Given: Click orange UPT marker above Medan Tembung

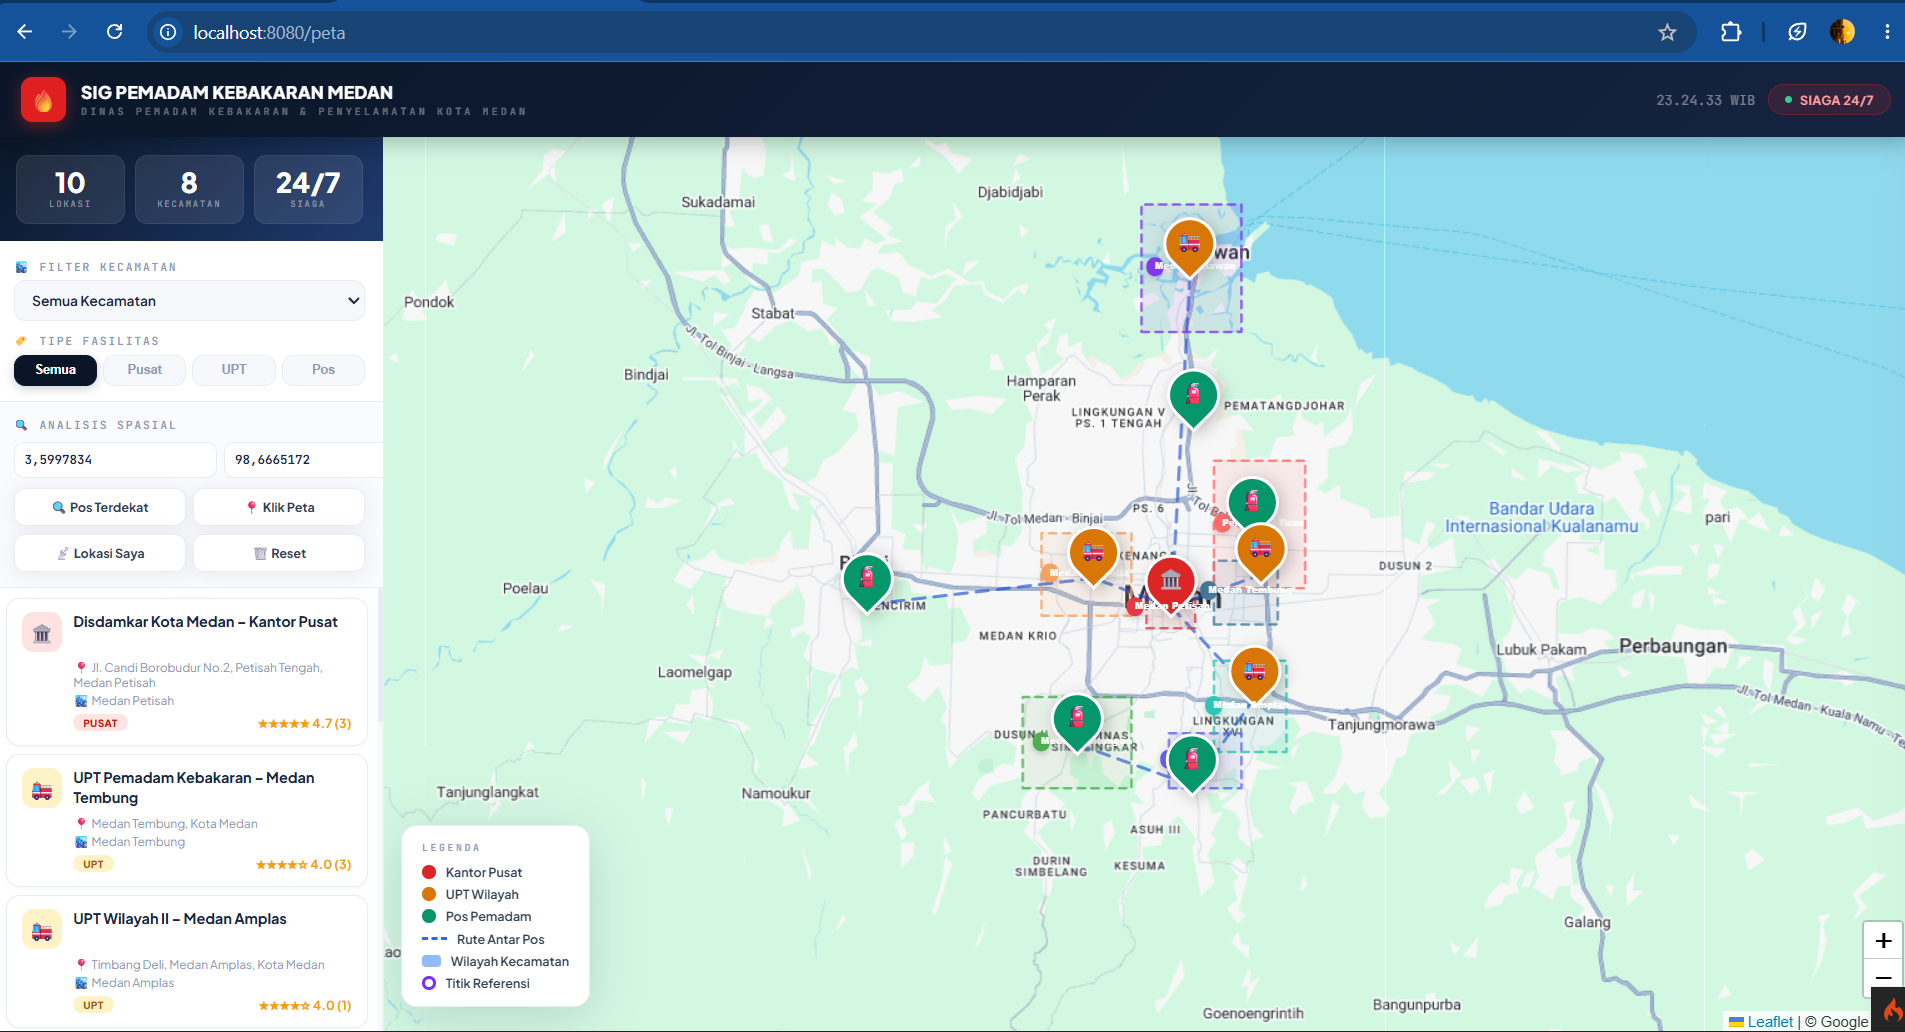Looking at the screenshot, I should coord(1260,549).
